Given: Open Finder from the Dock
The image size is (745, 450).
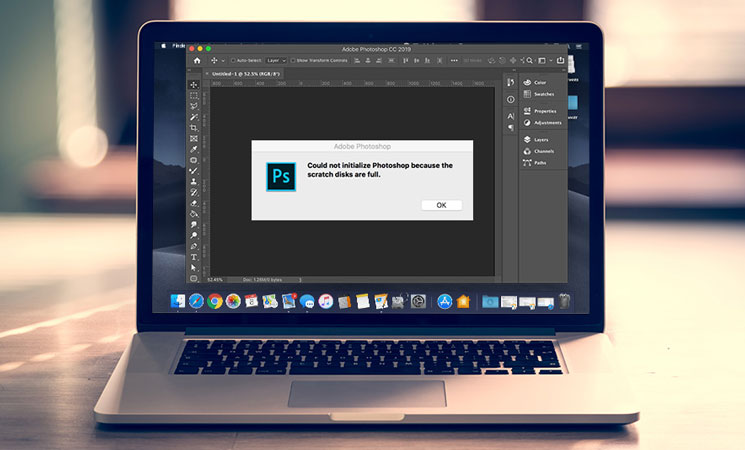Looking at the screenshot, I should [x=177, y=301].
